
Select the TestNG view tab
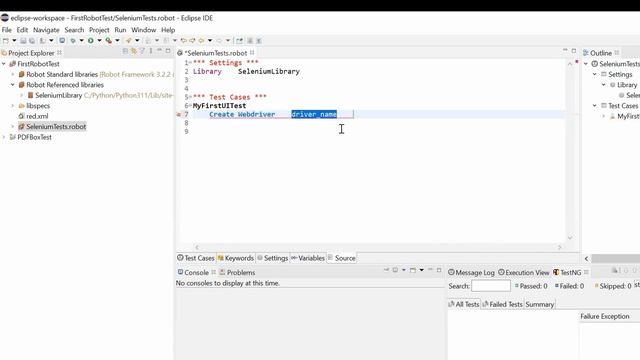(567, 272)
